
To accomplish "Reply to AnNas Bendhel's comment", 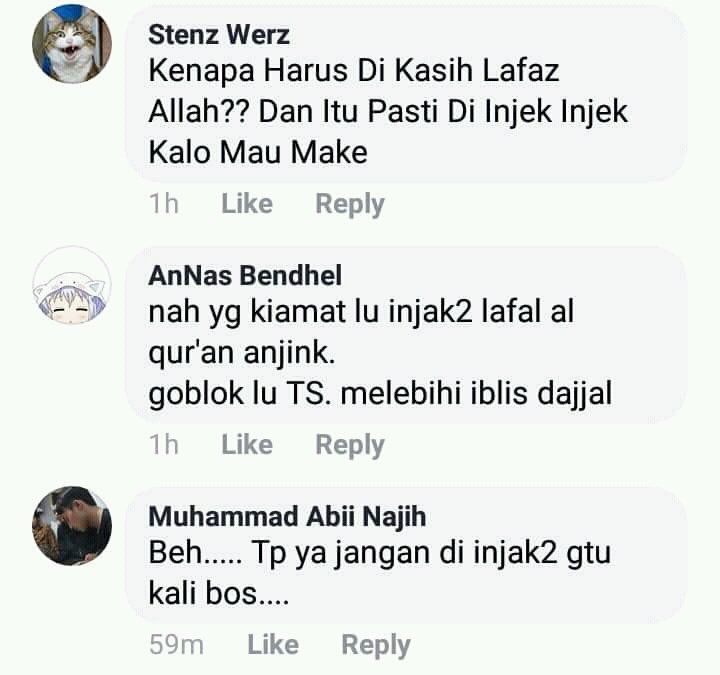I will [349, 445].
